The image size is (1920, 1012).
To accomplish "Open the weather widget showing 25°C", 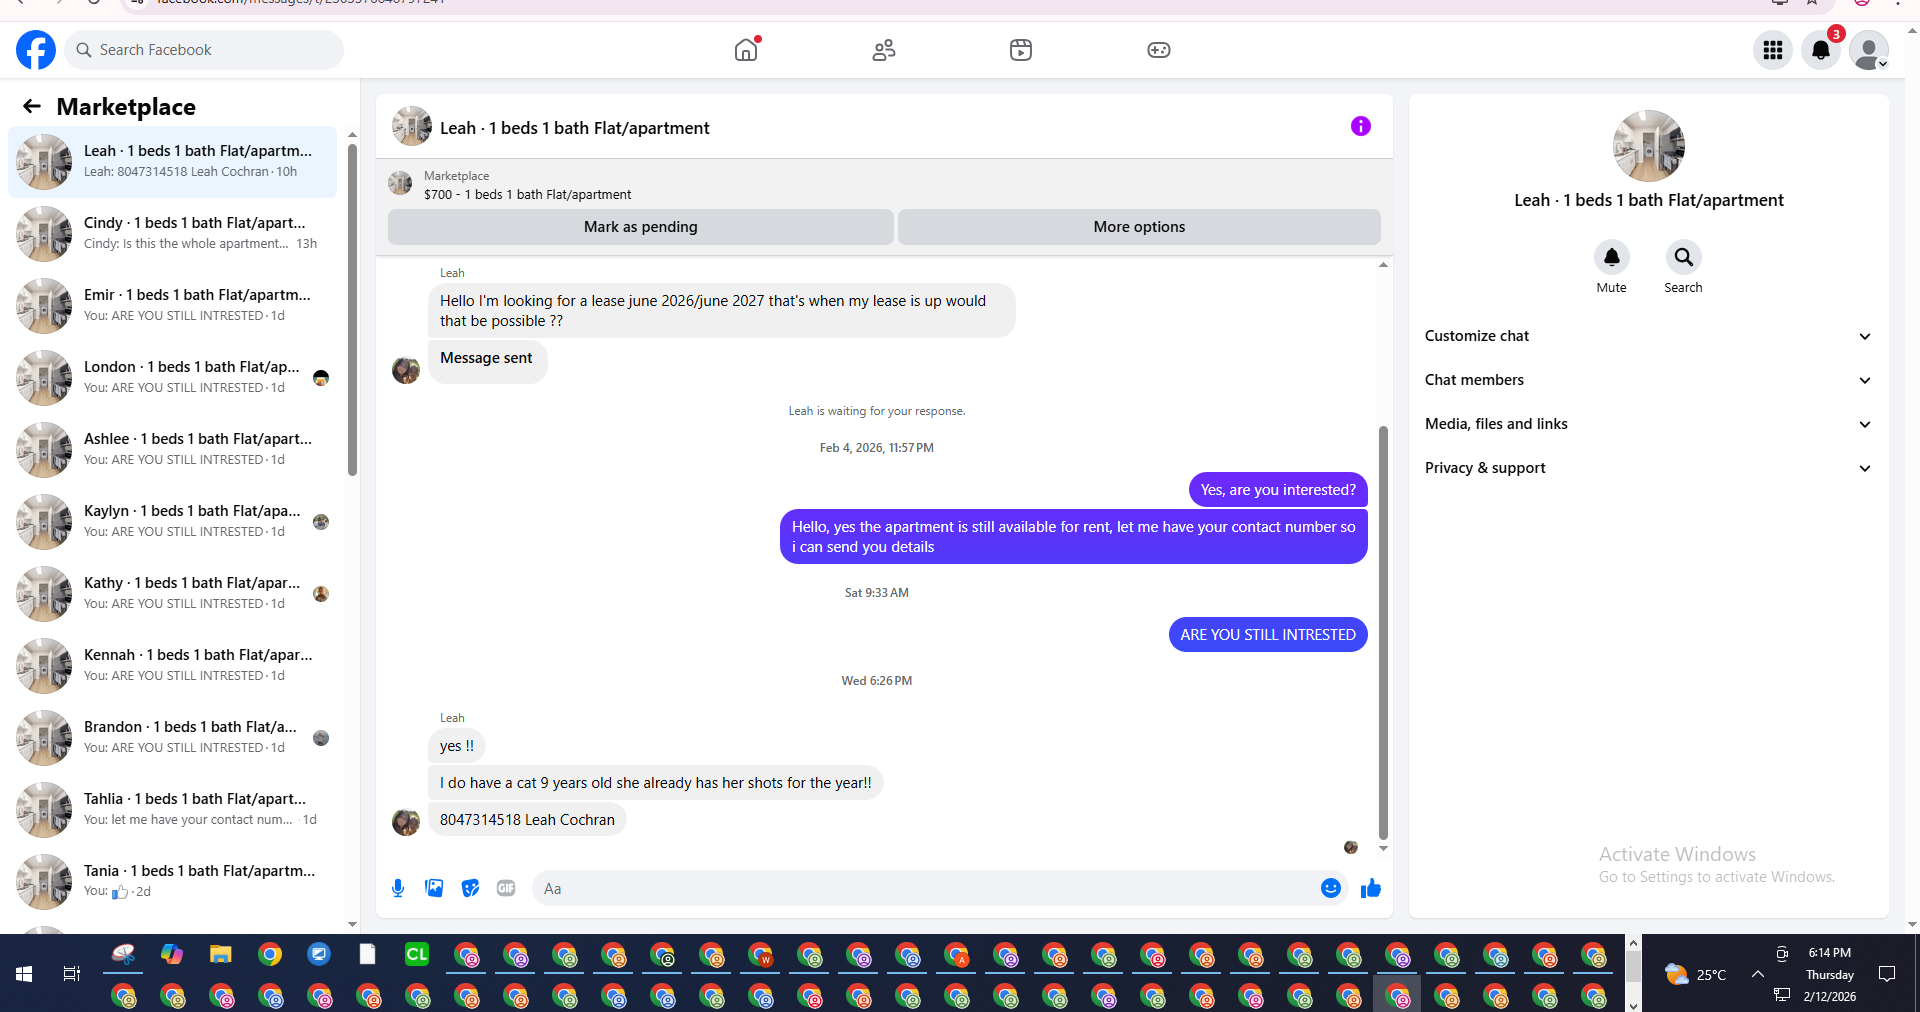I will tap(1696, 974).
